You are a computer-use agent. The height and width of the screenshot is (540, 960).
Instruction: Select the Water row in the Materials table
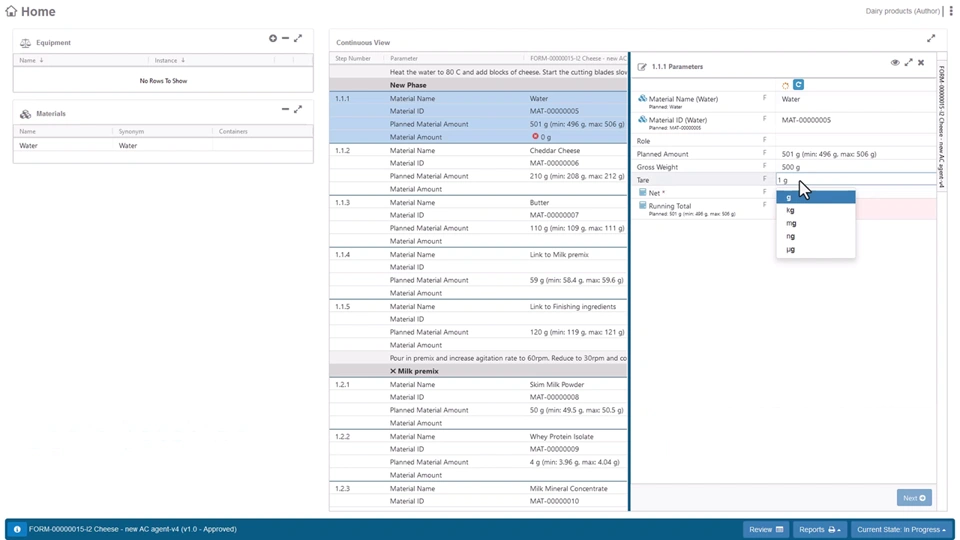[x=163, y=146]
